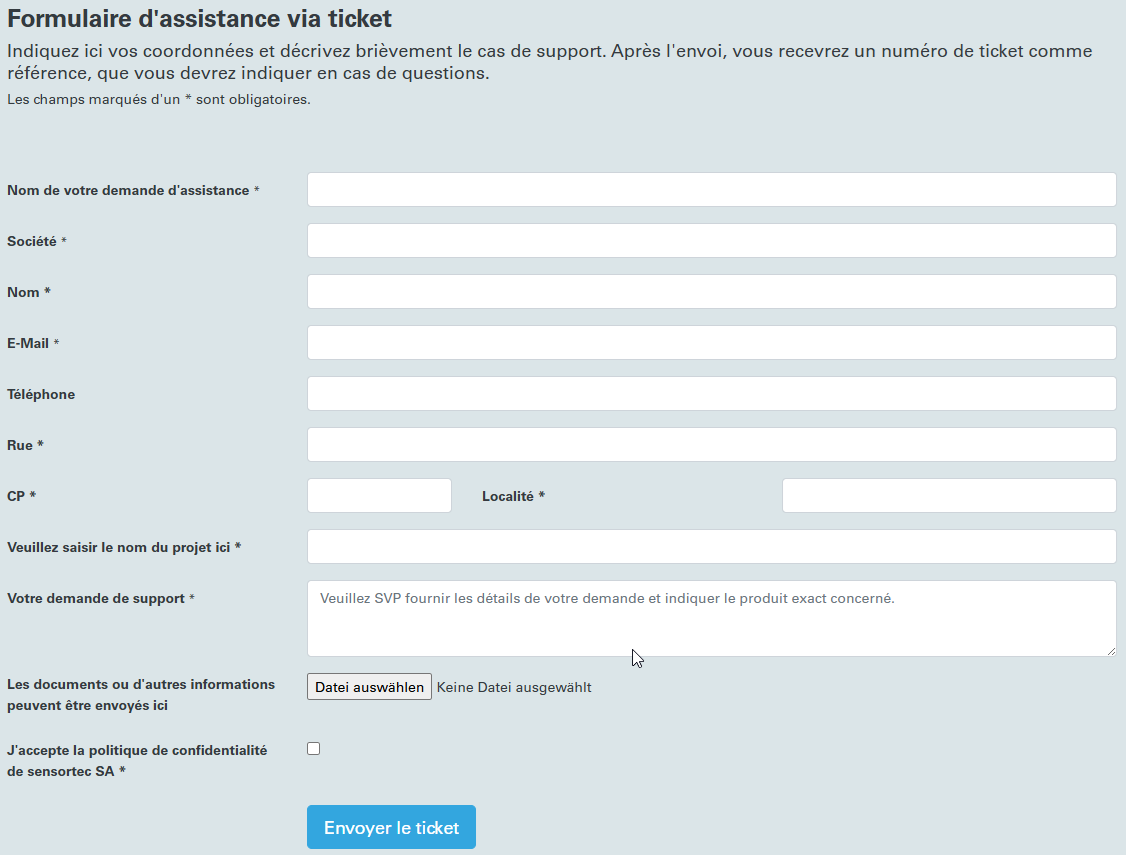This screenshot has height=855, width=1126.
Task: Grab the textarea resize handle corner
Action: (1111, 650)
